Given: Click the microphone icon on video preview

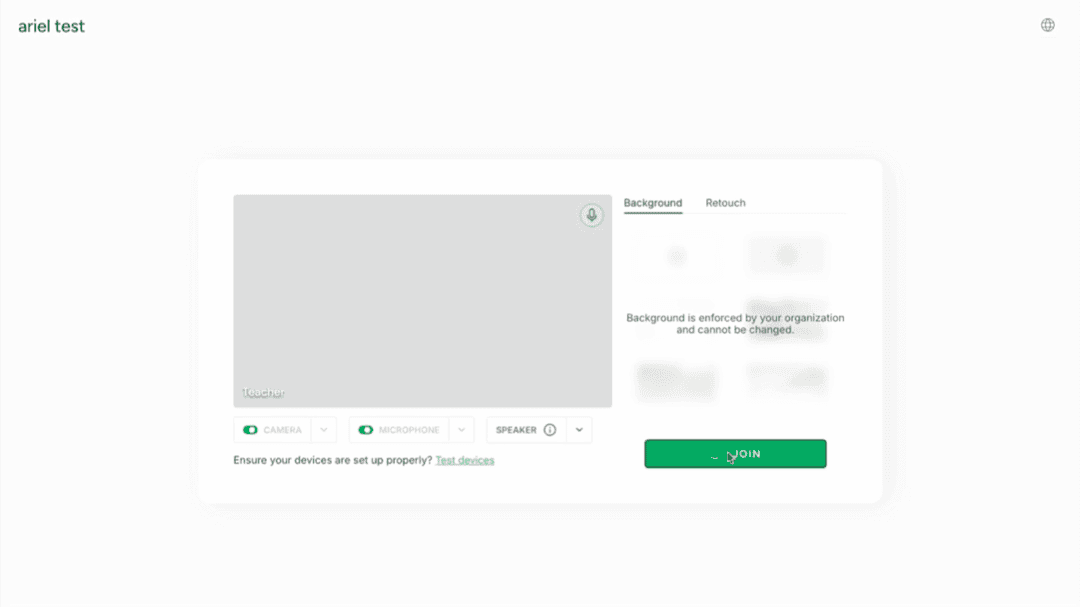Looking at the screenshot, I should tap(591, 215).
